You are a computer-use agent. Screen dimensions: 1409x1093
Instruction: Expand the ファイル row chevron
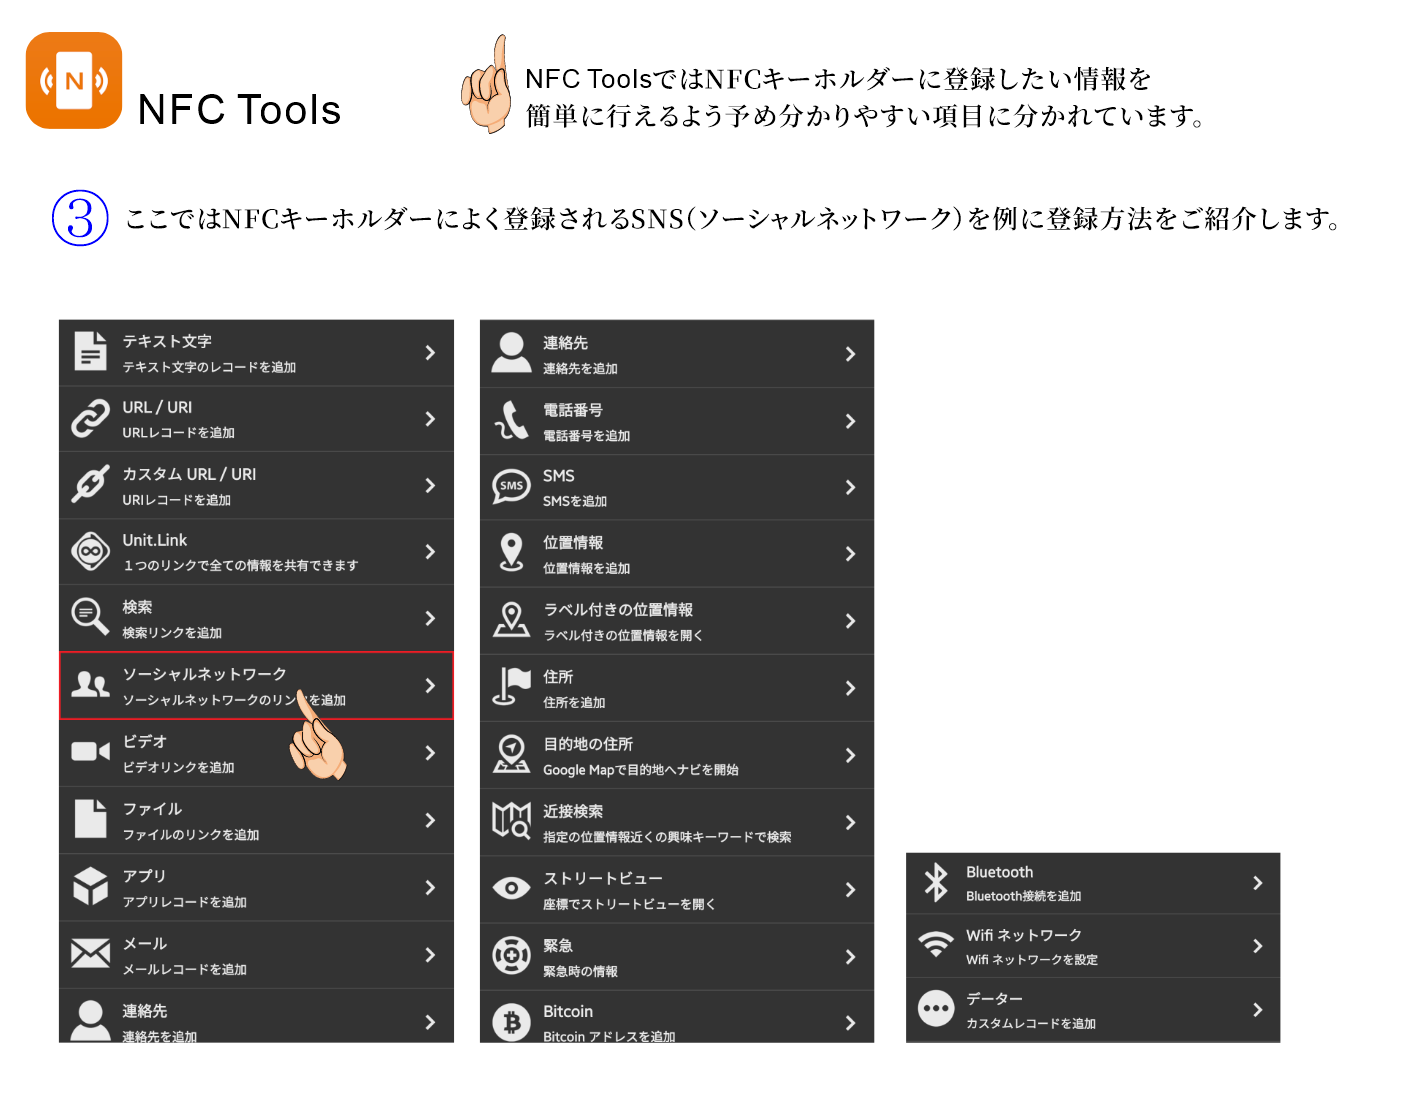tap(430, 819)
